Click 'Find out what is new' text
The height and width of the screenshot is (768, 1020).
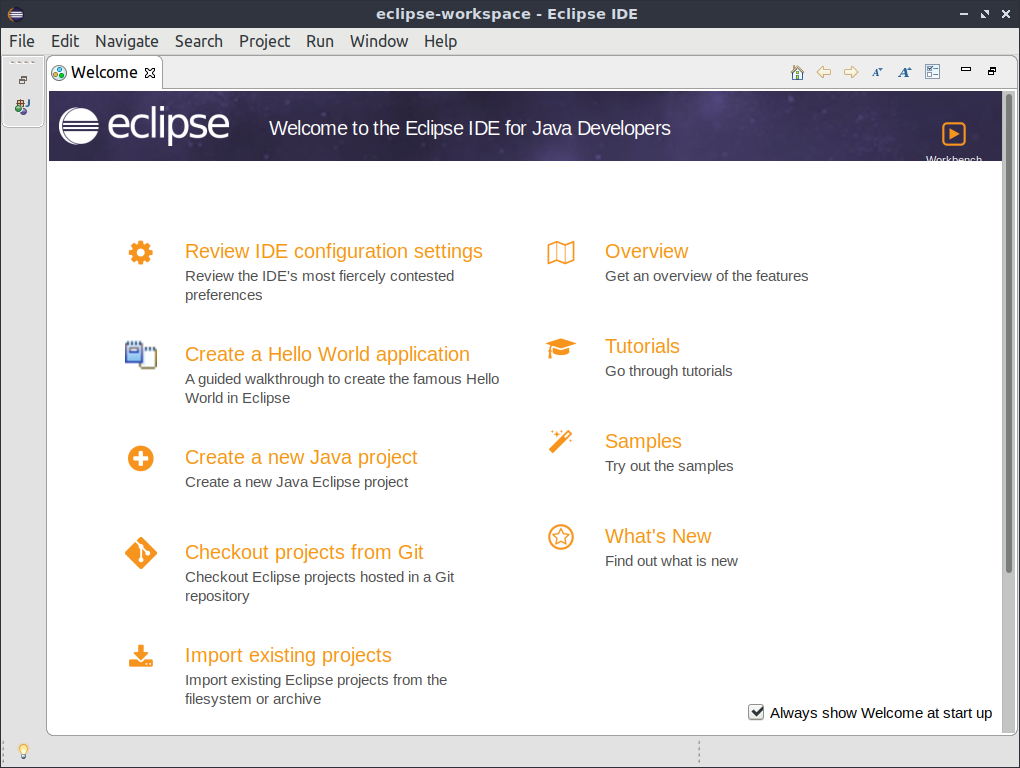(671, 561)
